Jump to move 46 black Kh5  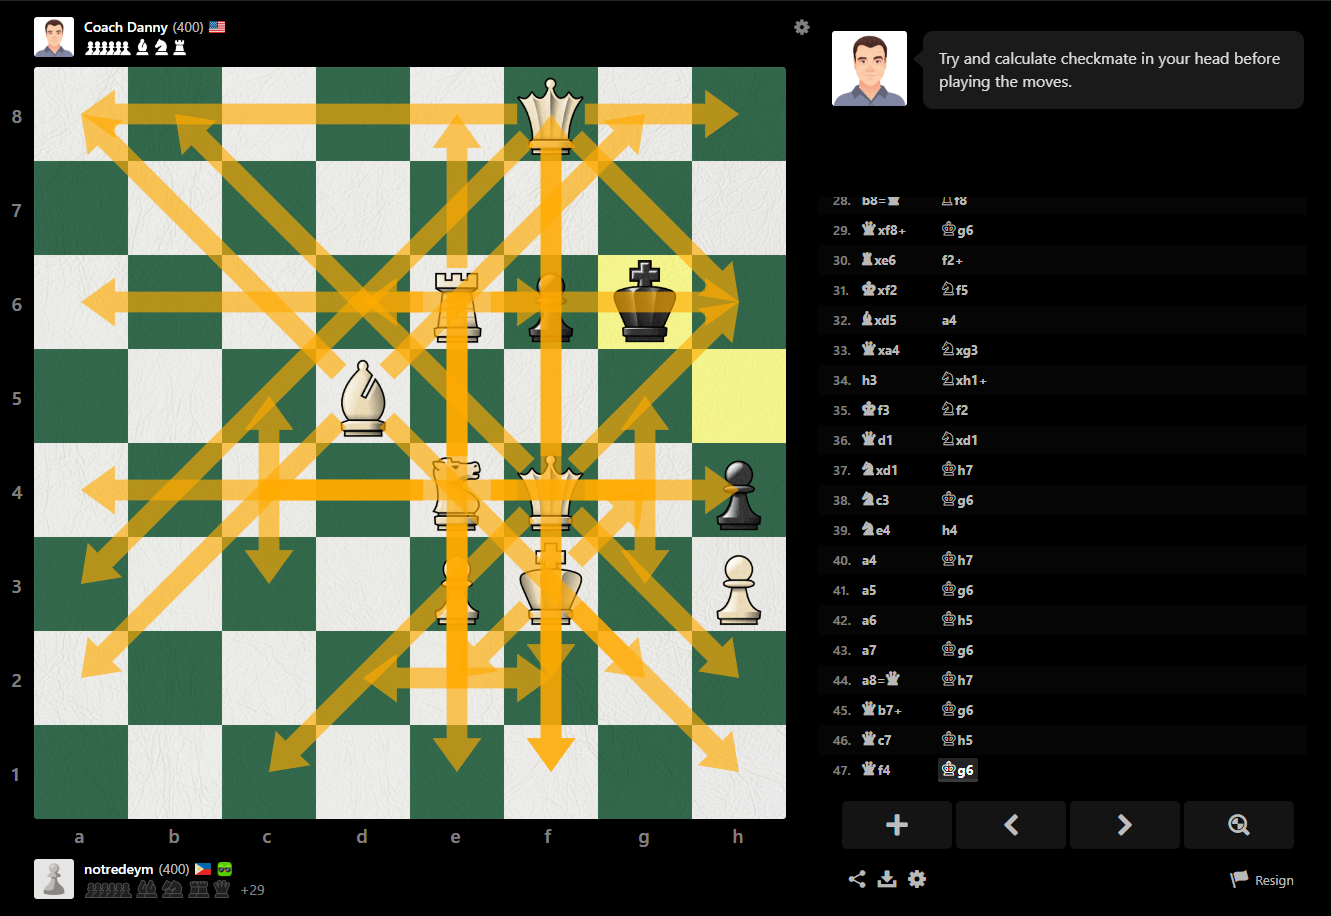(957, 740)
